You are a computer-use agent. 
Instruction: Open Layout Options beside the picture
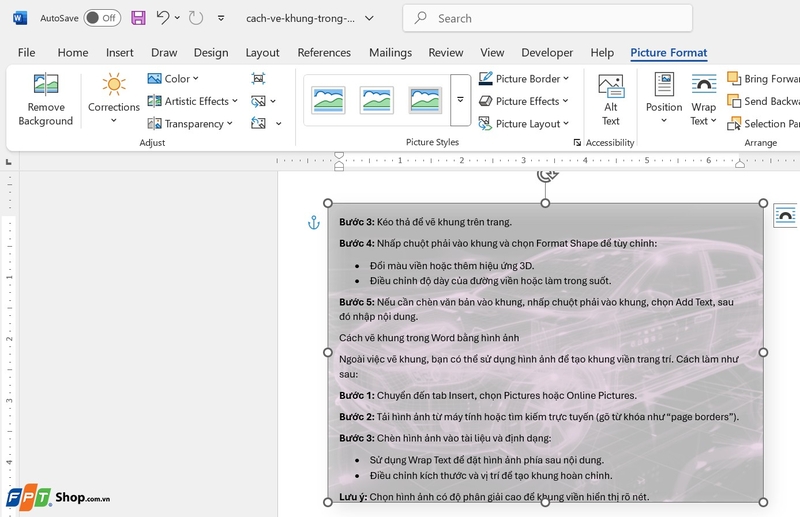pos(785,214)
